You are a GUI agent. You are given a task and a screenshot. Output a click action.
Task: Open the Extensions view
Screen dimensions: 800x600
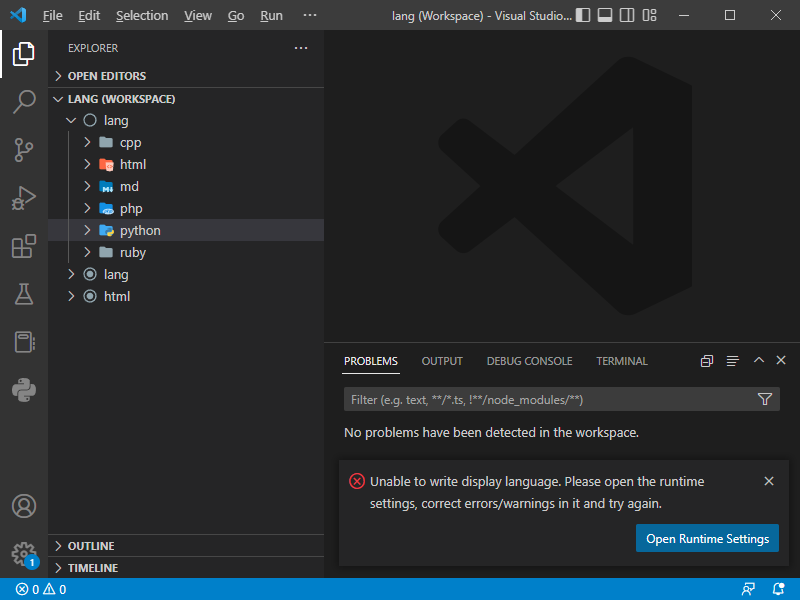pyautogui.click(x=24, y=246)
